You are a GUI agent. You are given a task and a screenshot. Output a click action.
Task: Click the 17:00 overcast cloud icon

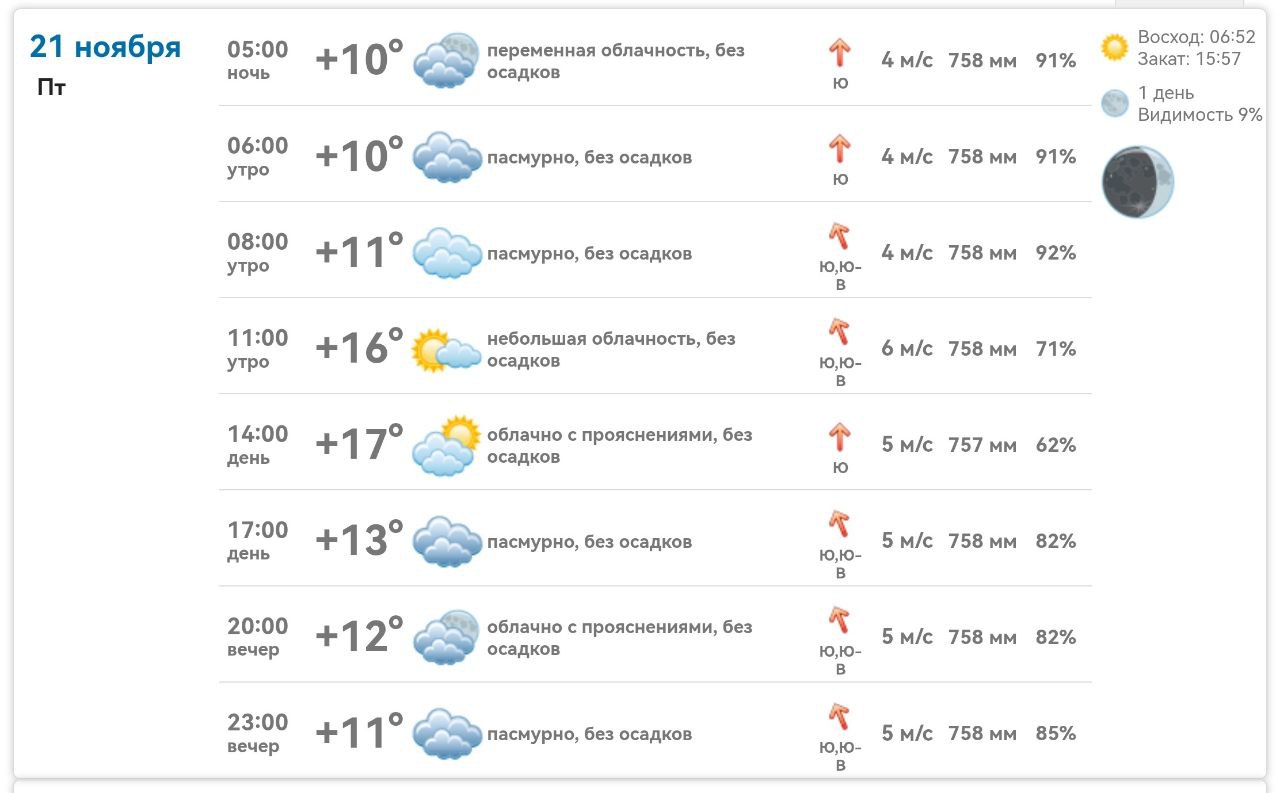pyautogui.click(x=446, y=542)
